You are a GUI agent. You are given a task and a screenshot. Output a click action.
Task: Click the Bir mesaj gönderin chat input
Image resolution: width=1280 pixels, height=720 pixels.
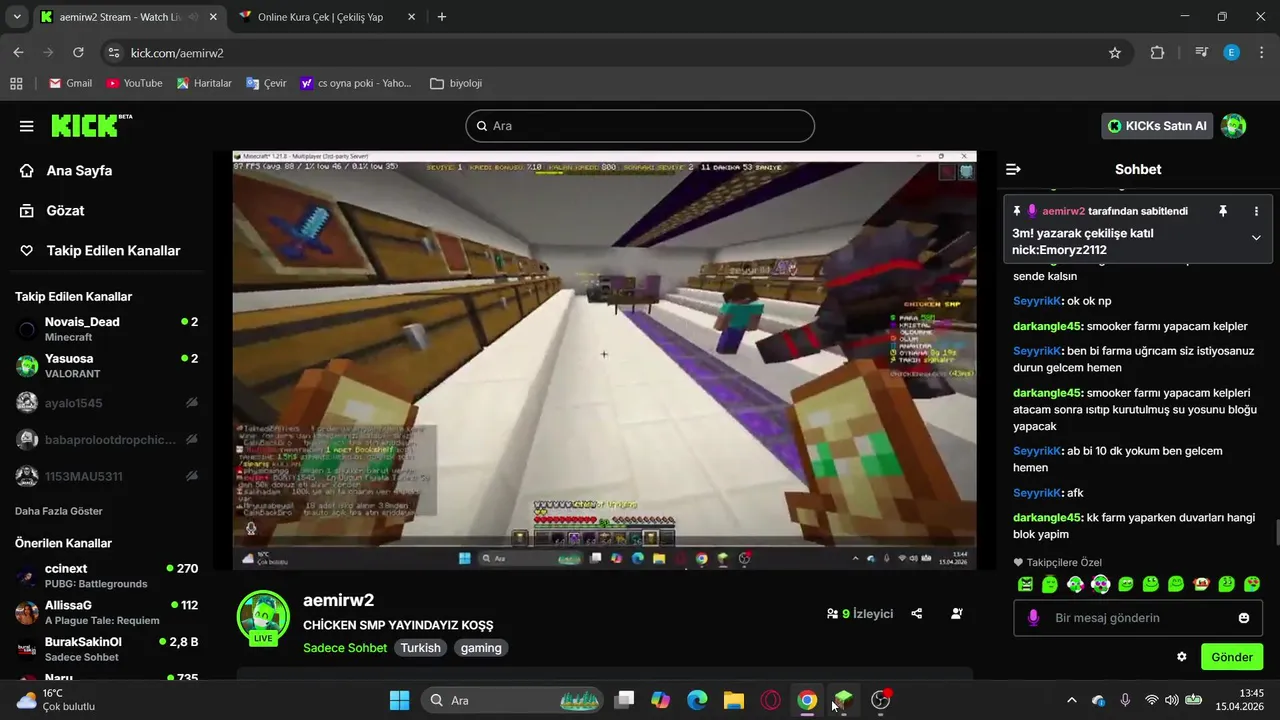pos(1139,618)
